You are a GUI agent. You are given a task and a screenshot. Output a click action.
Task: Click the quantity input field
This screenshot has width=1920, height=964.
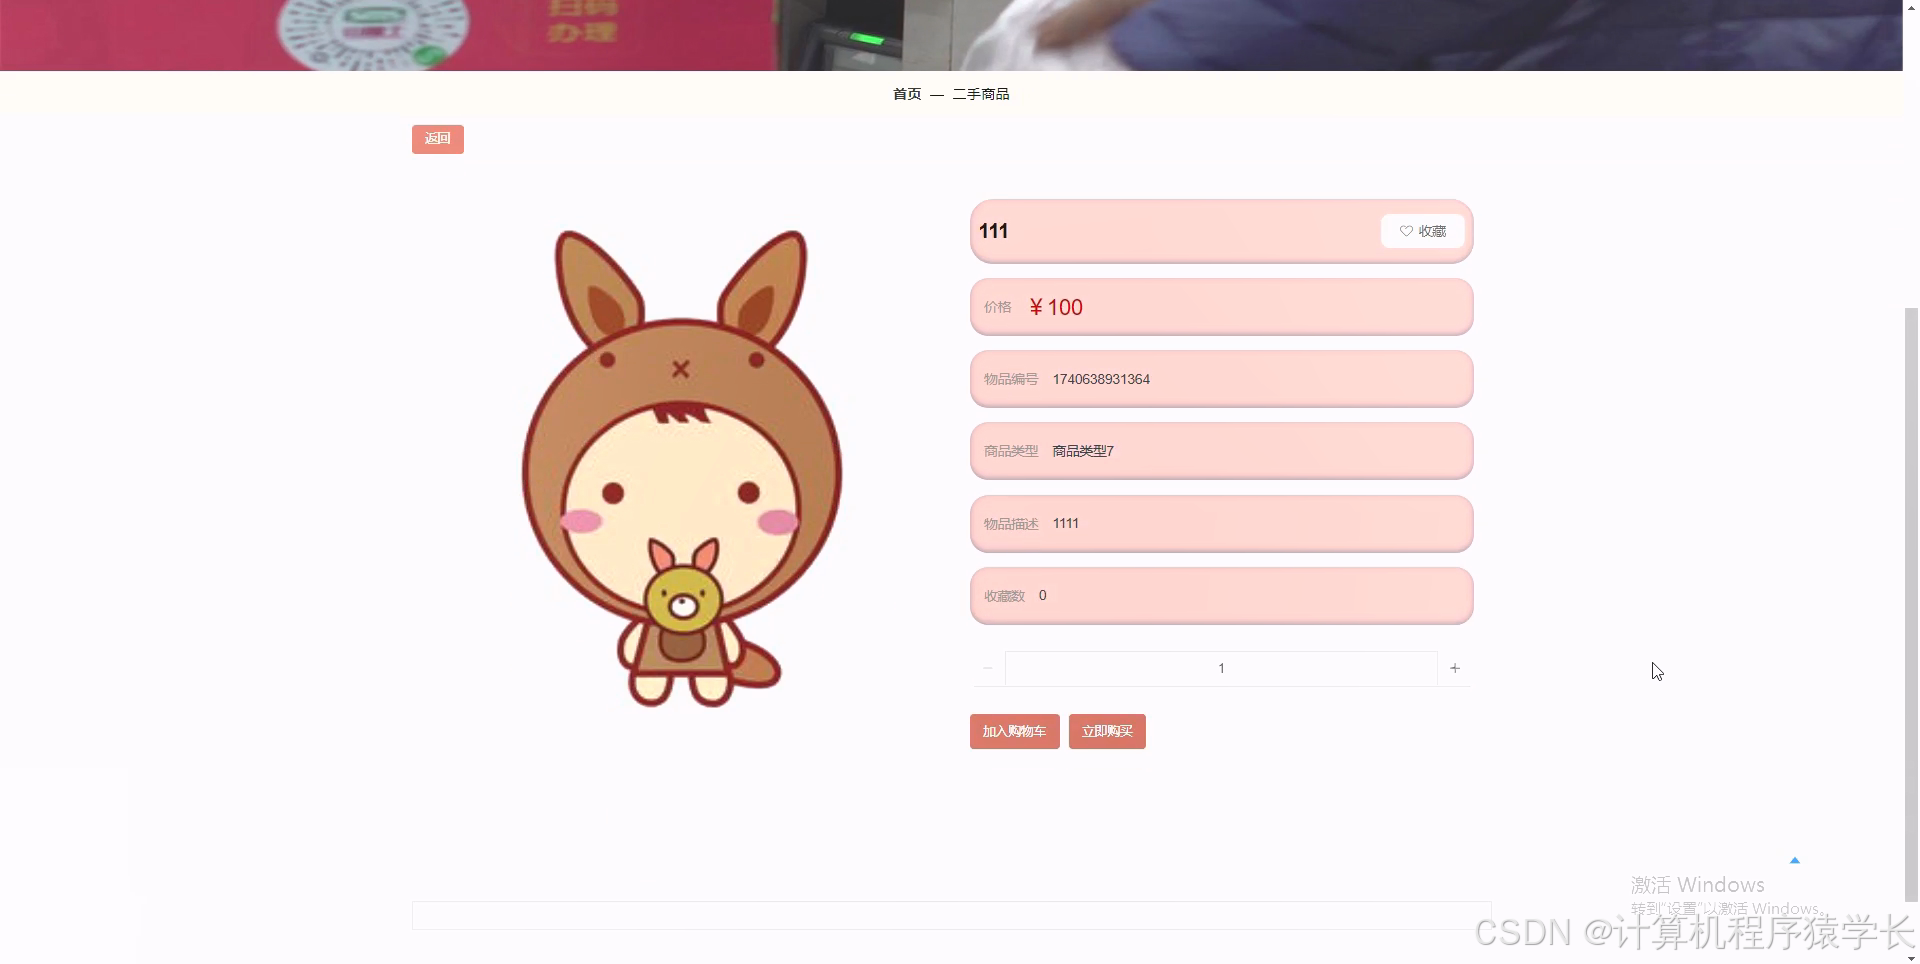click(1221, 668)
